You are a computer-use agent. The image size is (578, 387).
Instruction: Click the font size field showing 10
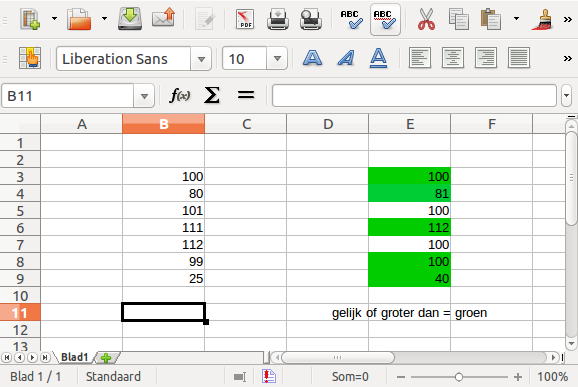coord(244,59)
